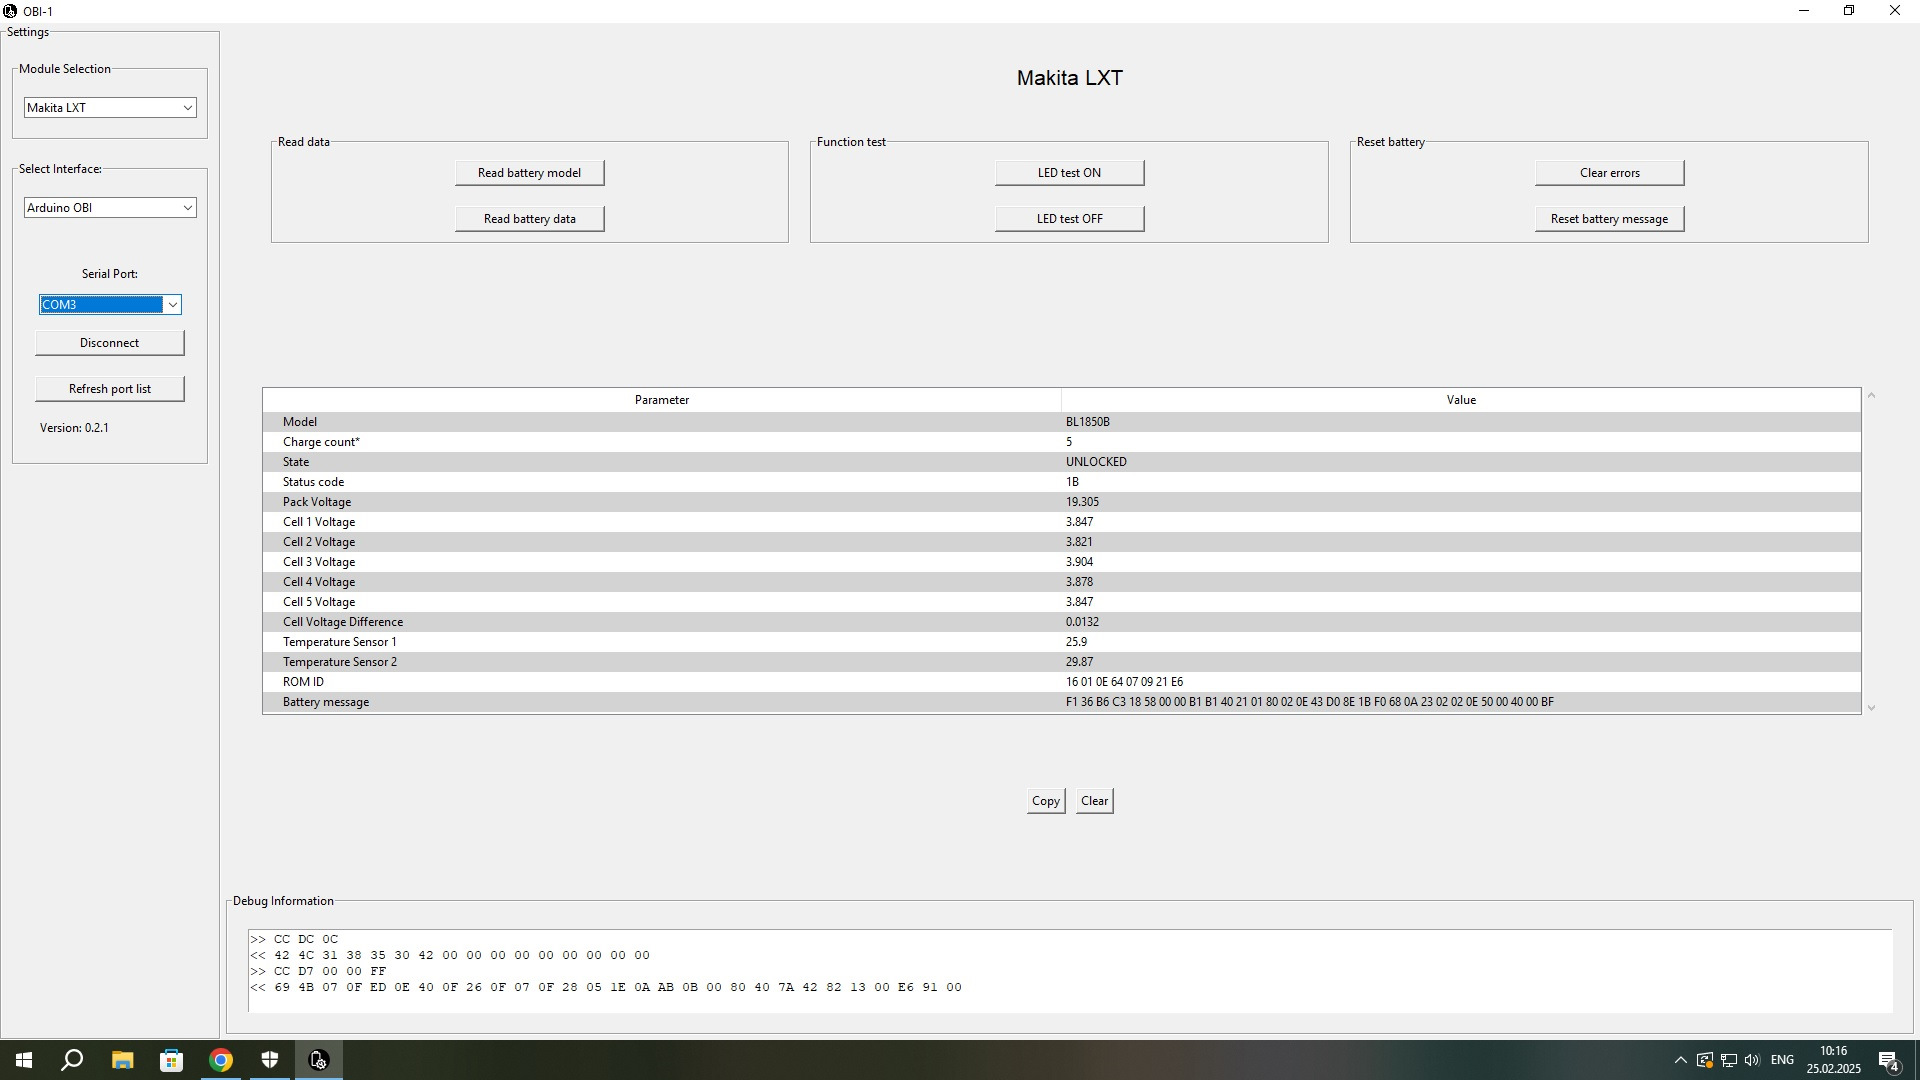This screenshot has width=1920, height=1080.
Task: Expand the COM3 serial port dropdown
Action: (172, 305)
